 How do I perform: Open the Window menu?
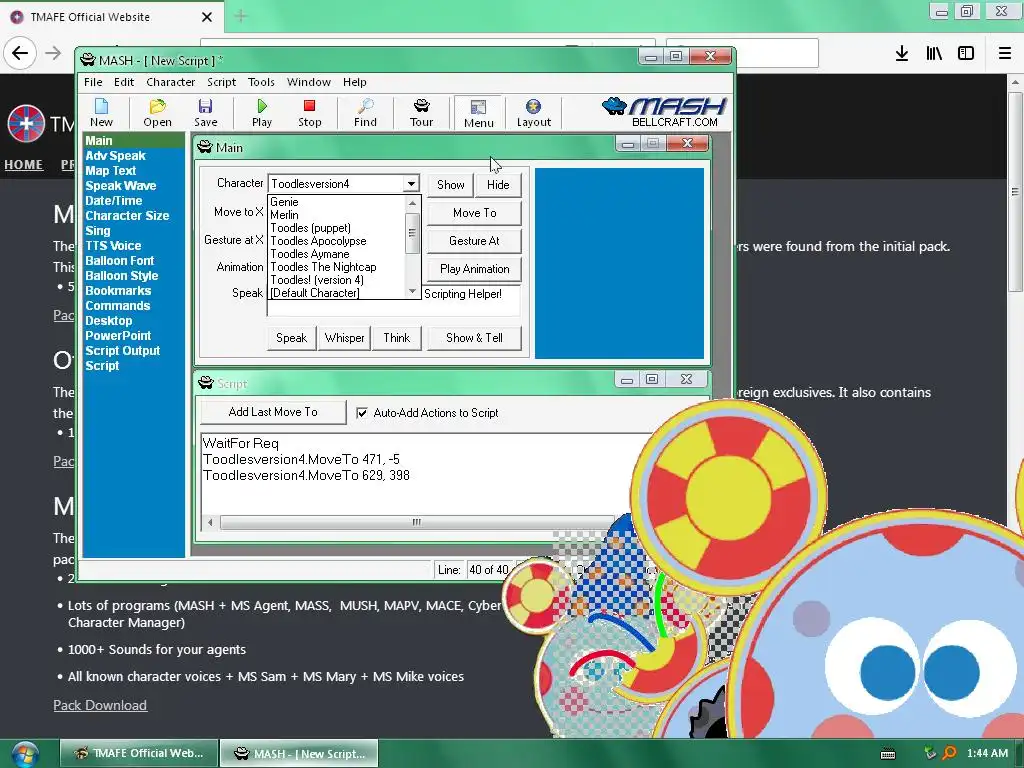click(x=309, y=82)
